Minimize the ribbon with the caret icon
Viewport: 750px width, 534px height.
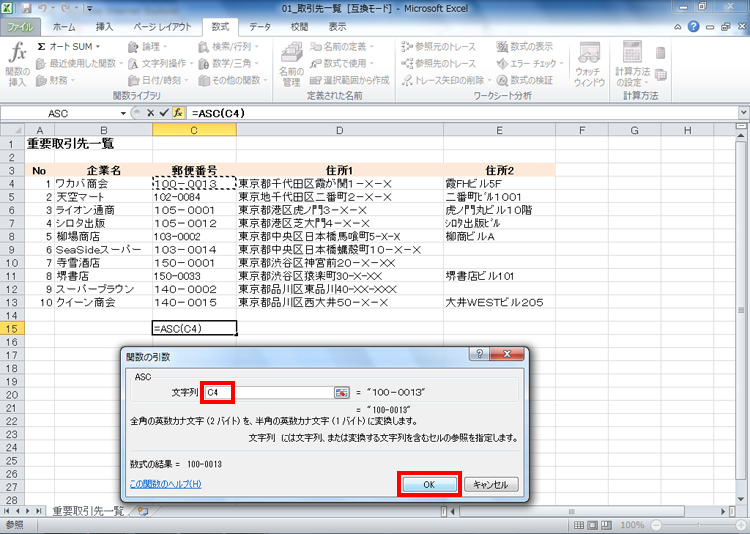click(678, 27)
